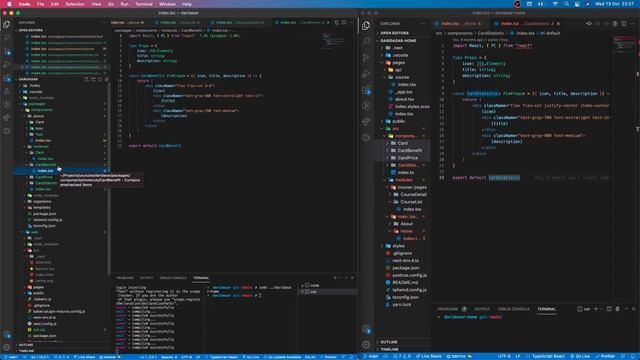Switch to OUTPUT tab in right window panel
The image size is (640, 360).
point(482,309)
